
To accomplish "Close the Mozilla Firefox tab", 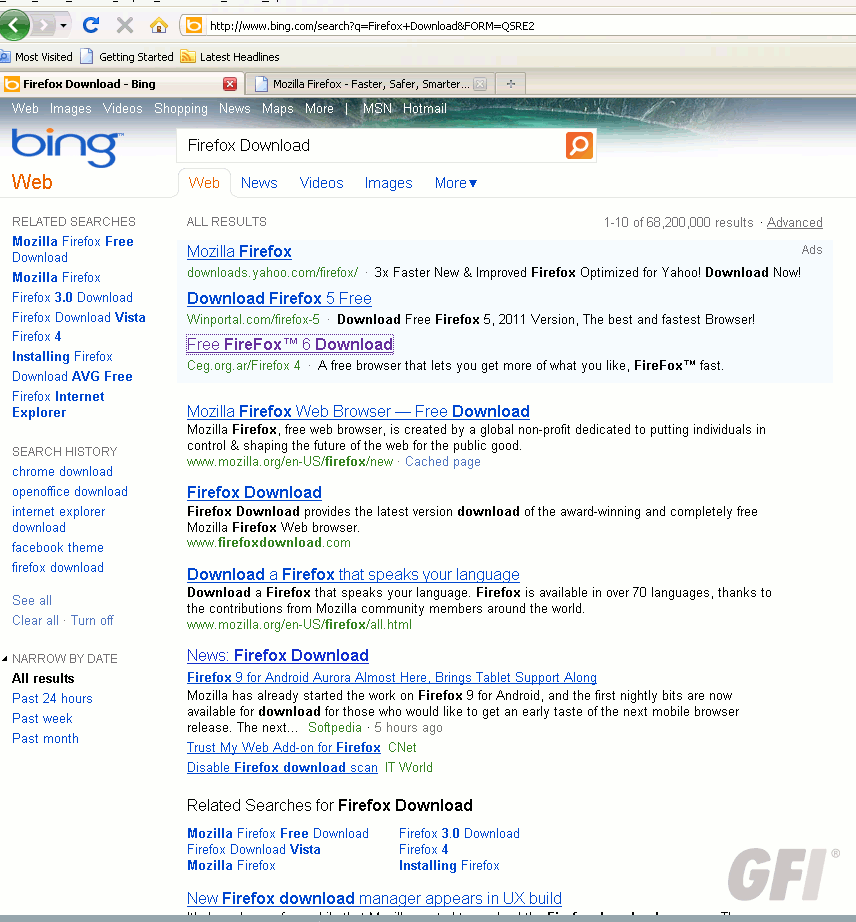I will pyautogui.click(x=480, y=84).
